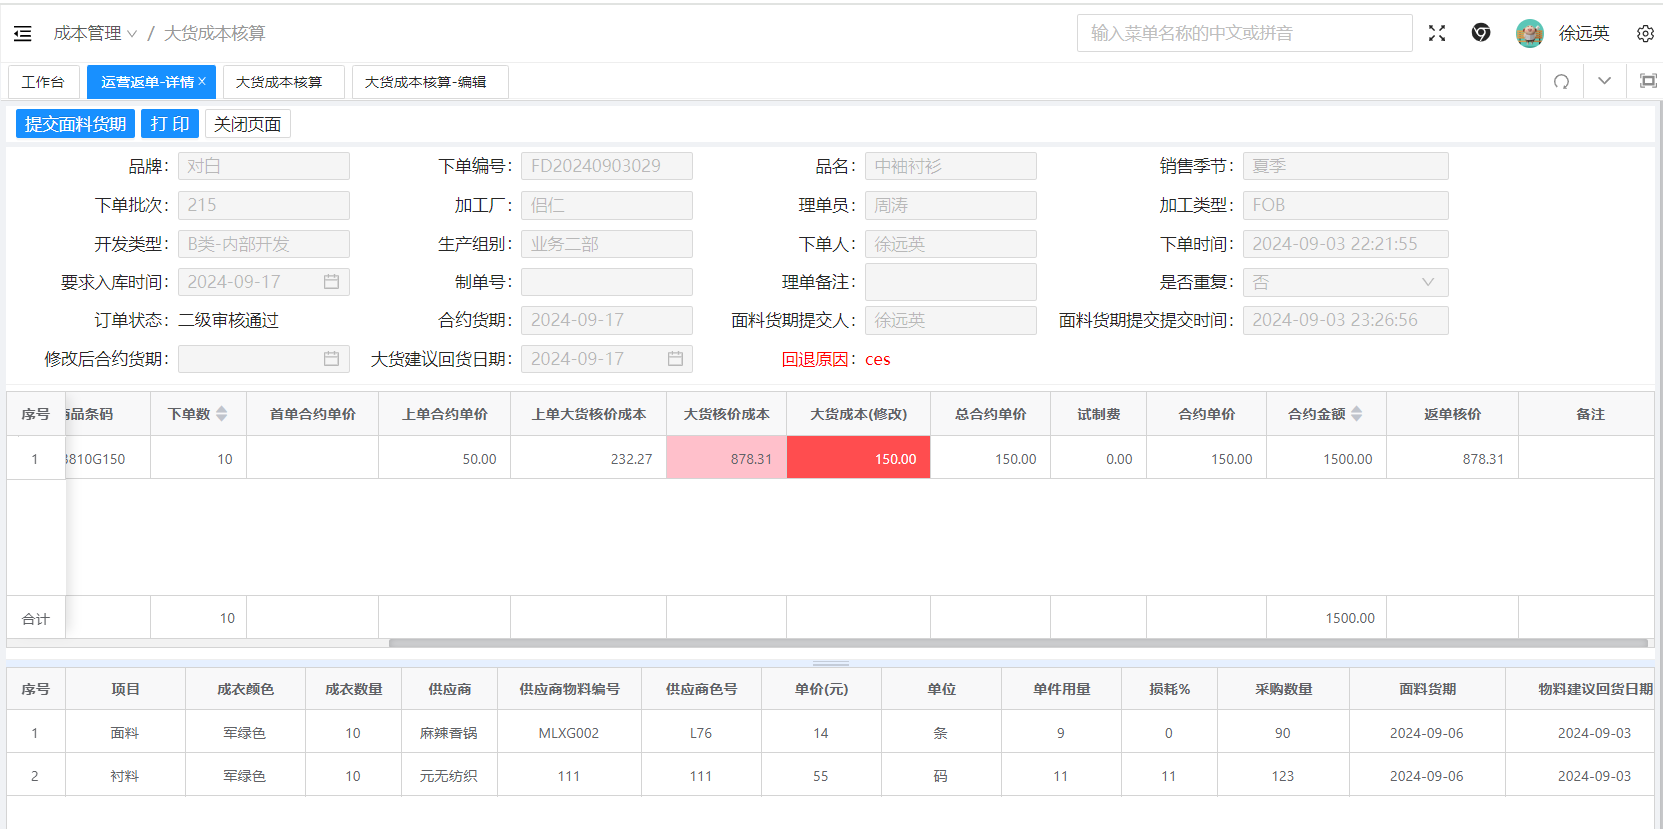
Task: Click the menu name search field
Action: pyautogui.click(x=1243, y=33)
